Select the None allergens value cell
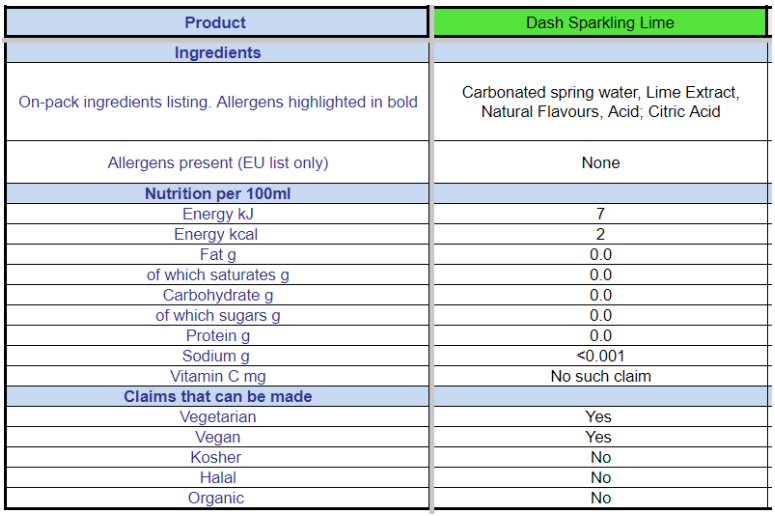 pyautogui.click(x=601, y=163)
